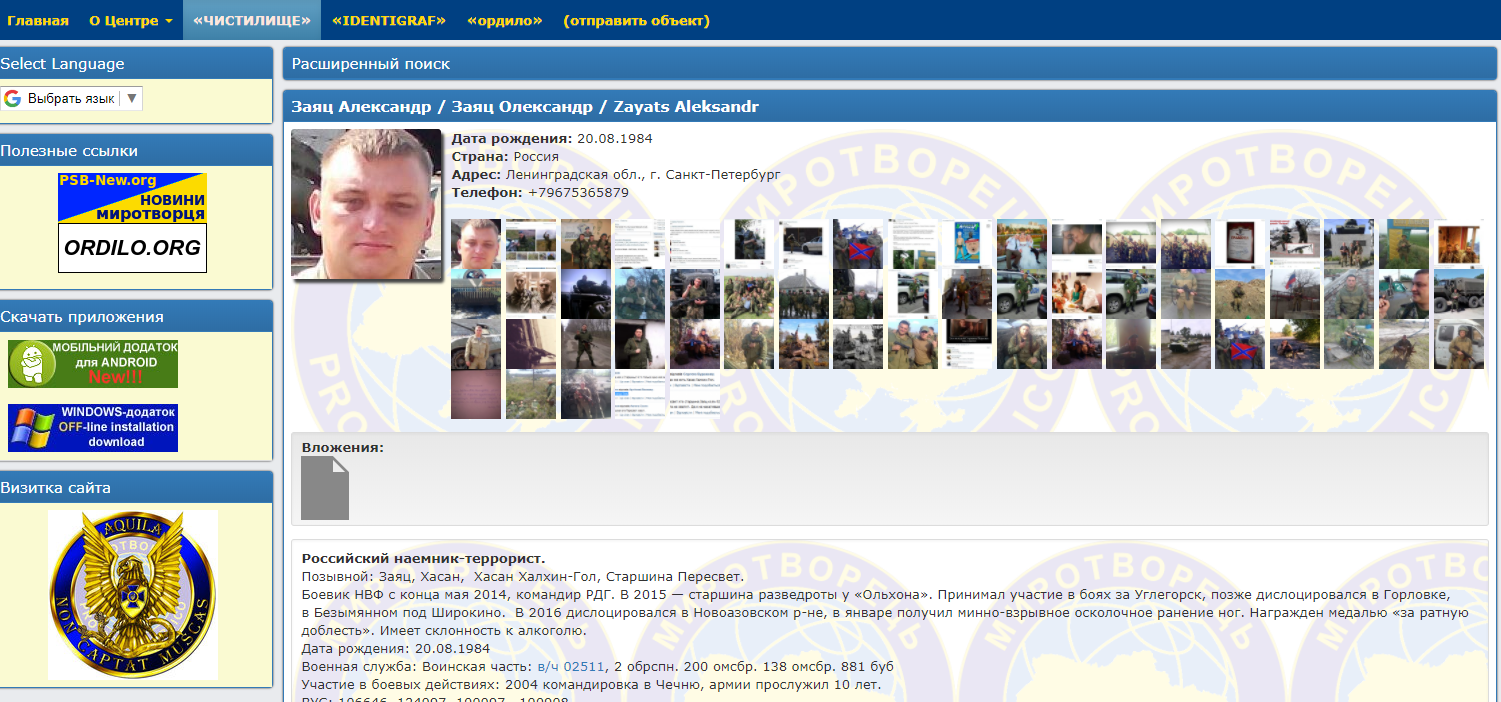
Task: Click the large main profile photo
Action: [x=366, y=204]
